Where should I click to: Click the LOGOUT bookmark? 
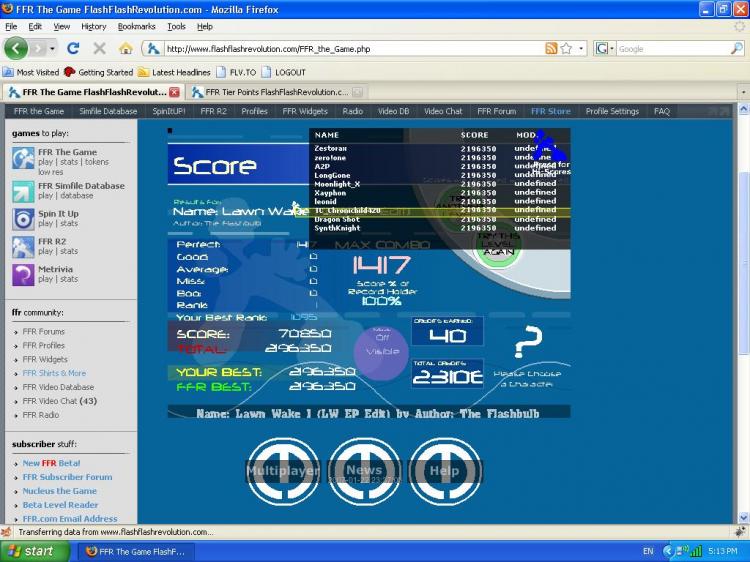click(x=284, y=72)
